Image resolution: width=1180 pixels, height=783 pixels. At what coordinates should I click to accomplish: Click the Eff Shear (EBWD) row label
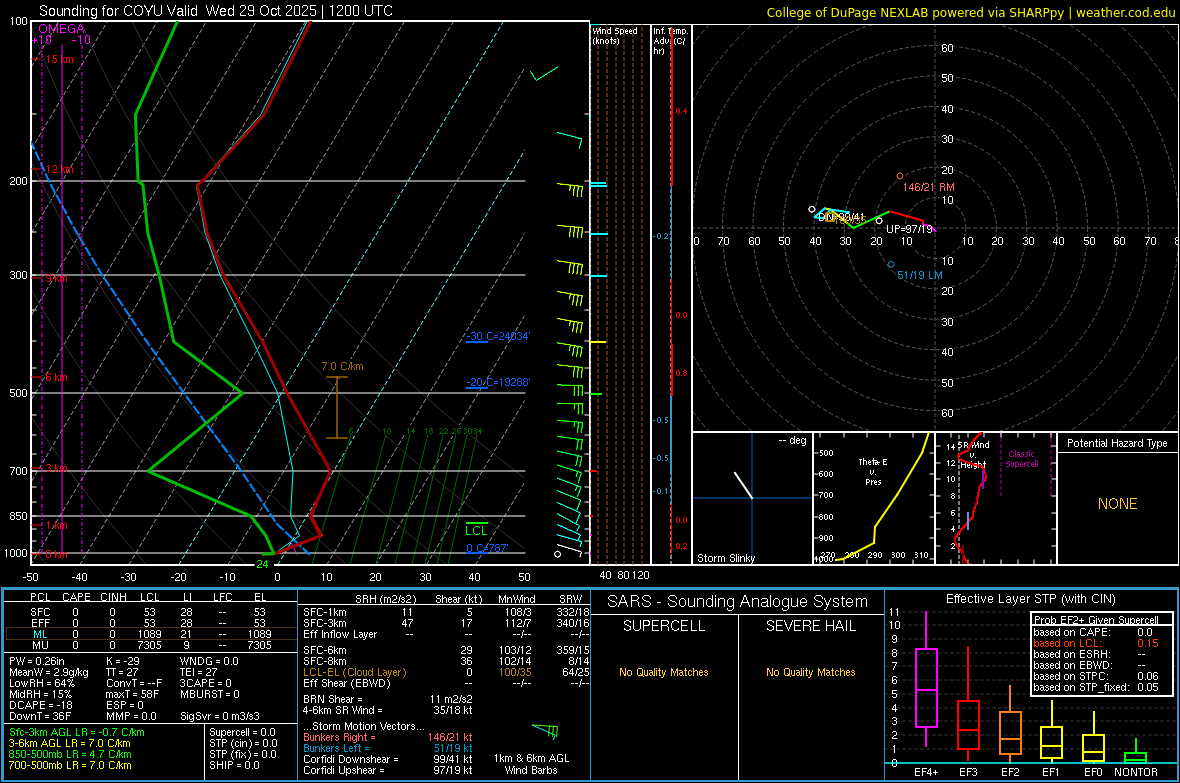click(346, 683)
